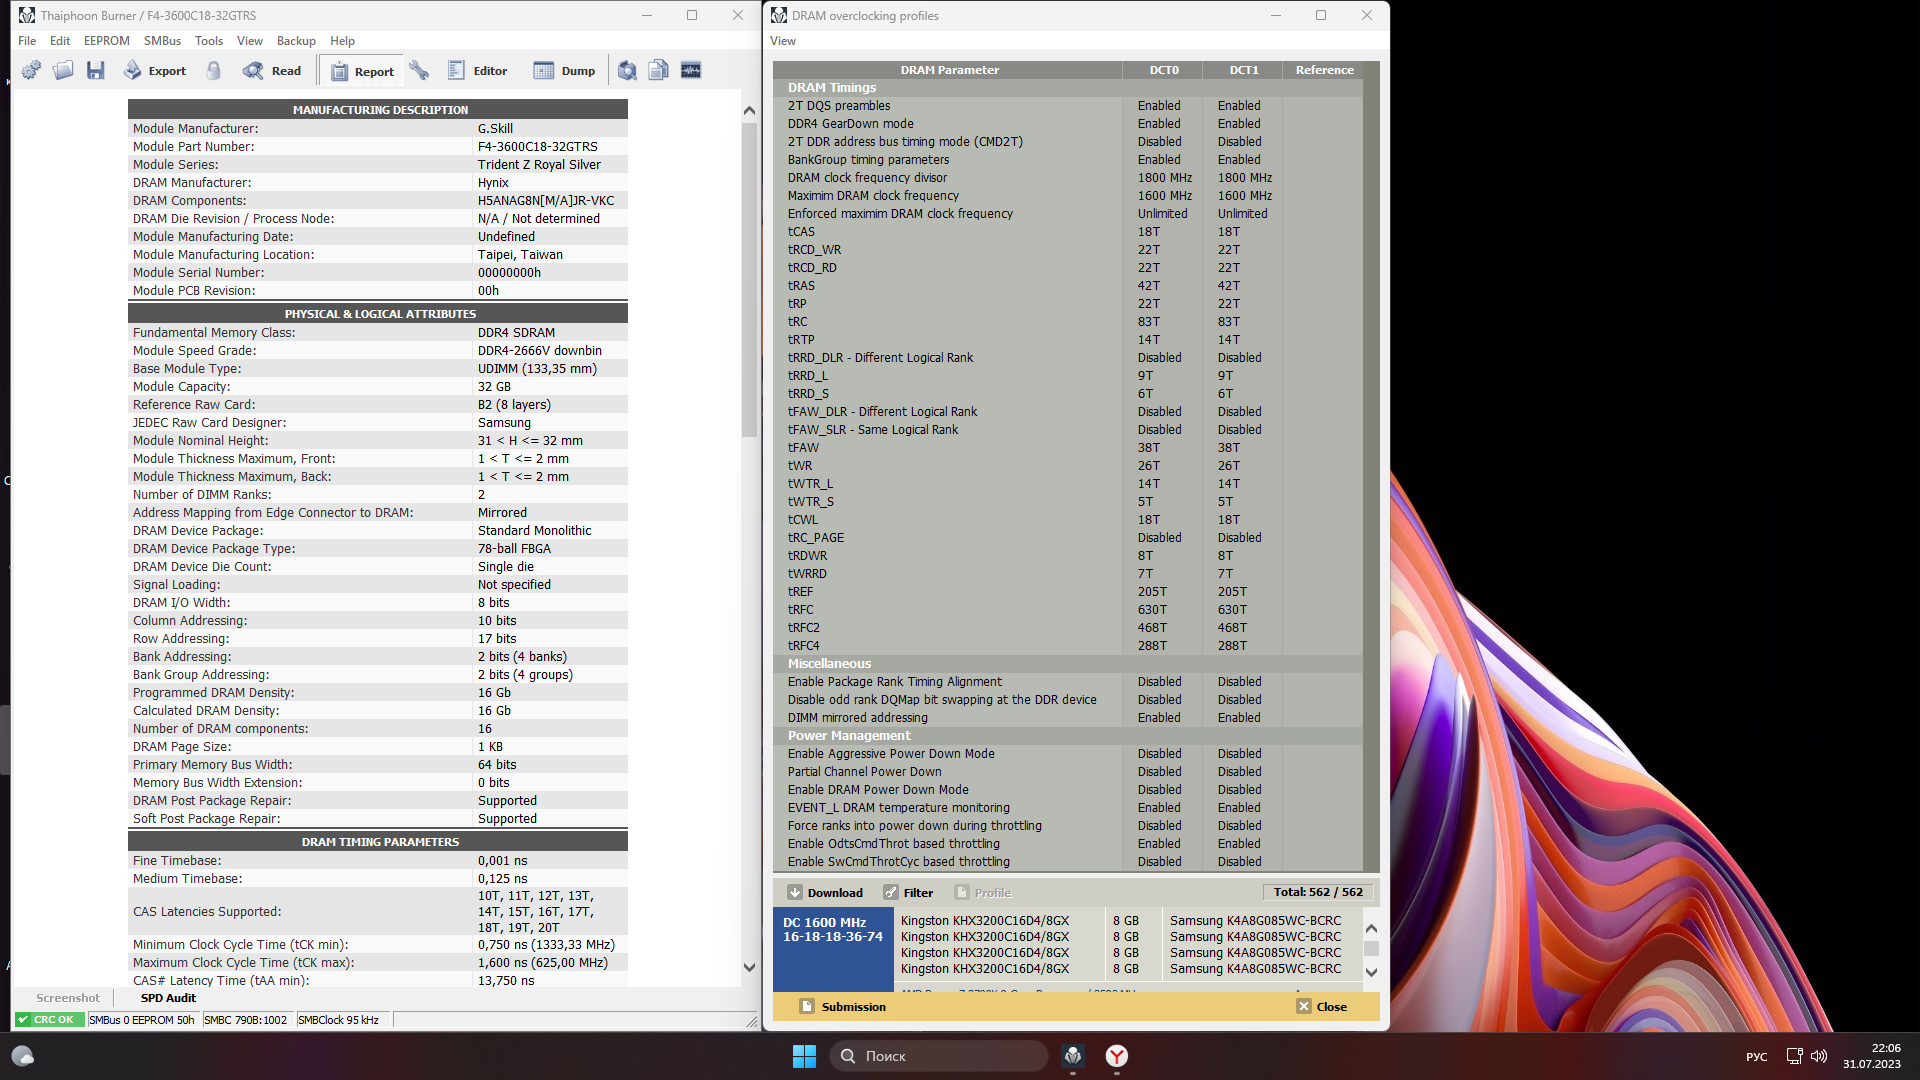1920x1080 pixels.
Task: Switch to the SPD Audit tab
Action: point(168,998)
